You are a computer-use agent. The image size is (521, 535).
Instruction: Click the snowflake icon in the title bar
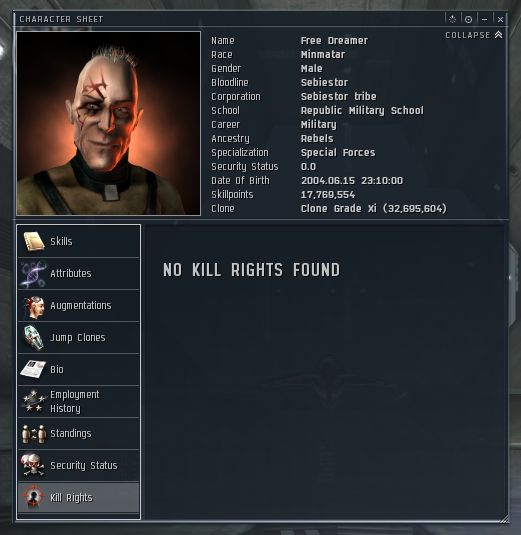click(x=452, y=19)
